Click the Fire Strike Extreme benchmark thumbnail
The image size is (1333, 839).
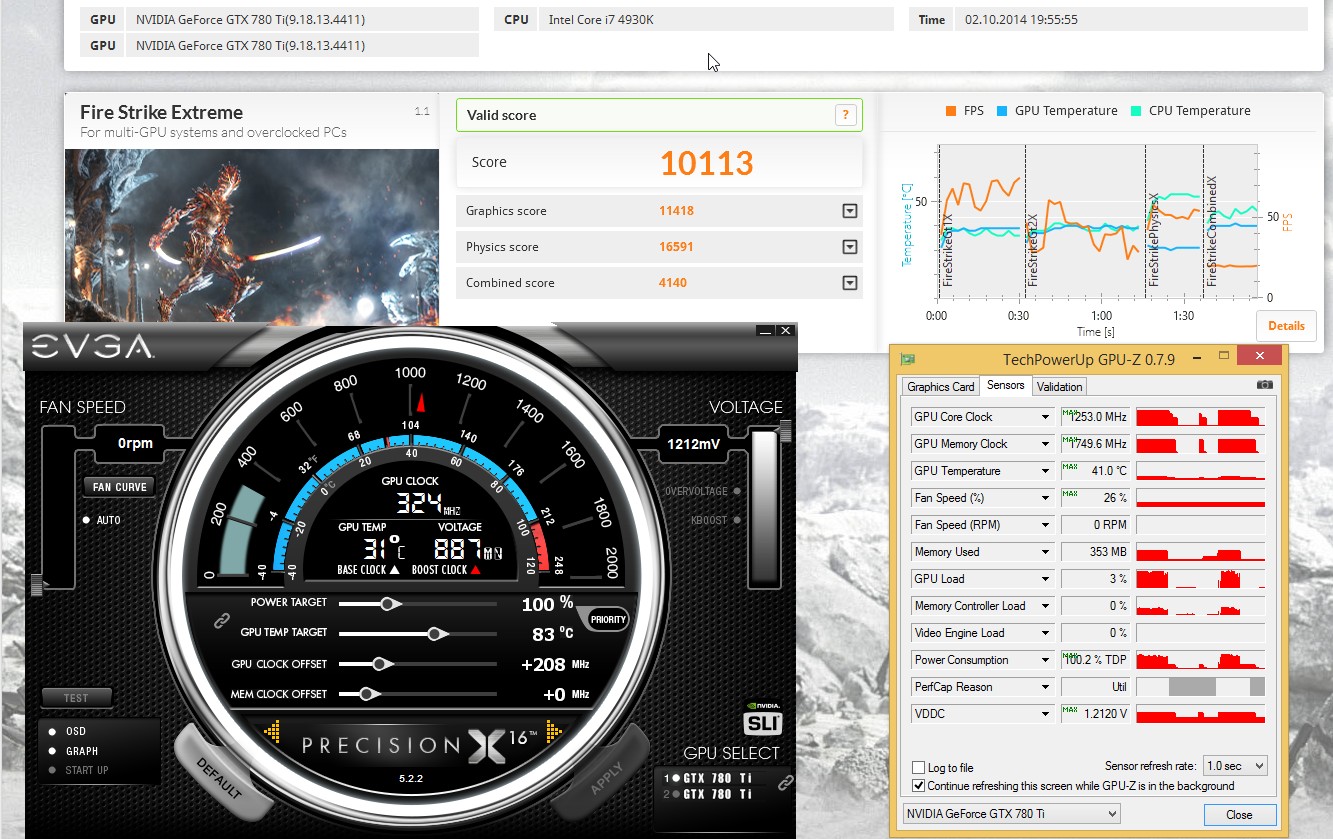(252, 236)
